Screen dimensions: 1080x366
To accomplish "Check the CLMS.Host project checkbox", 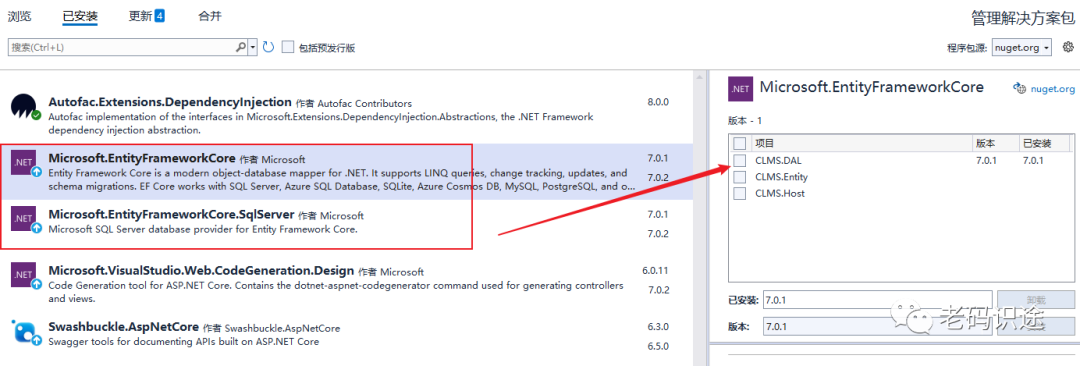I will click(x=740, y=193).
